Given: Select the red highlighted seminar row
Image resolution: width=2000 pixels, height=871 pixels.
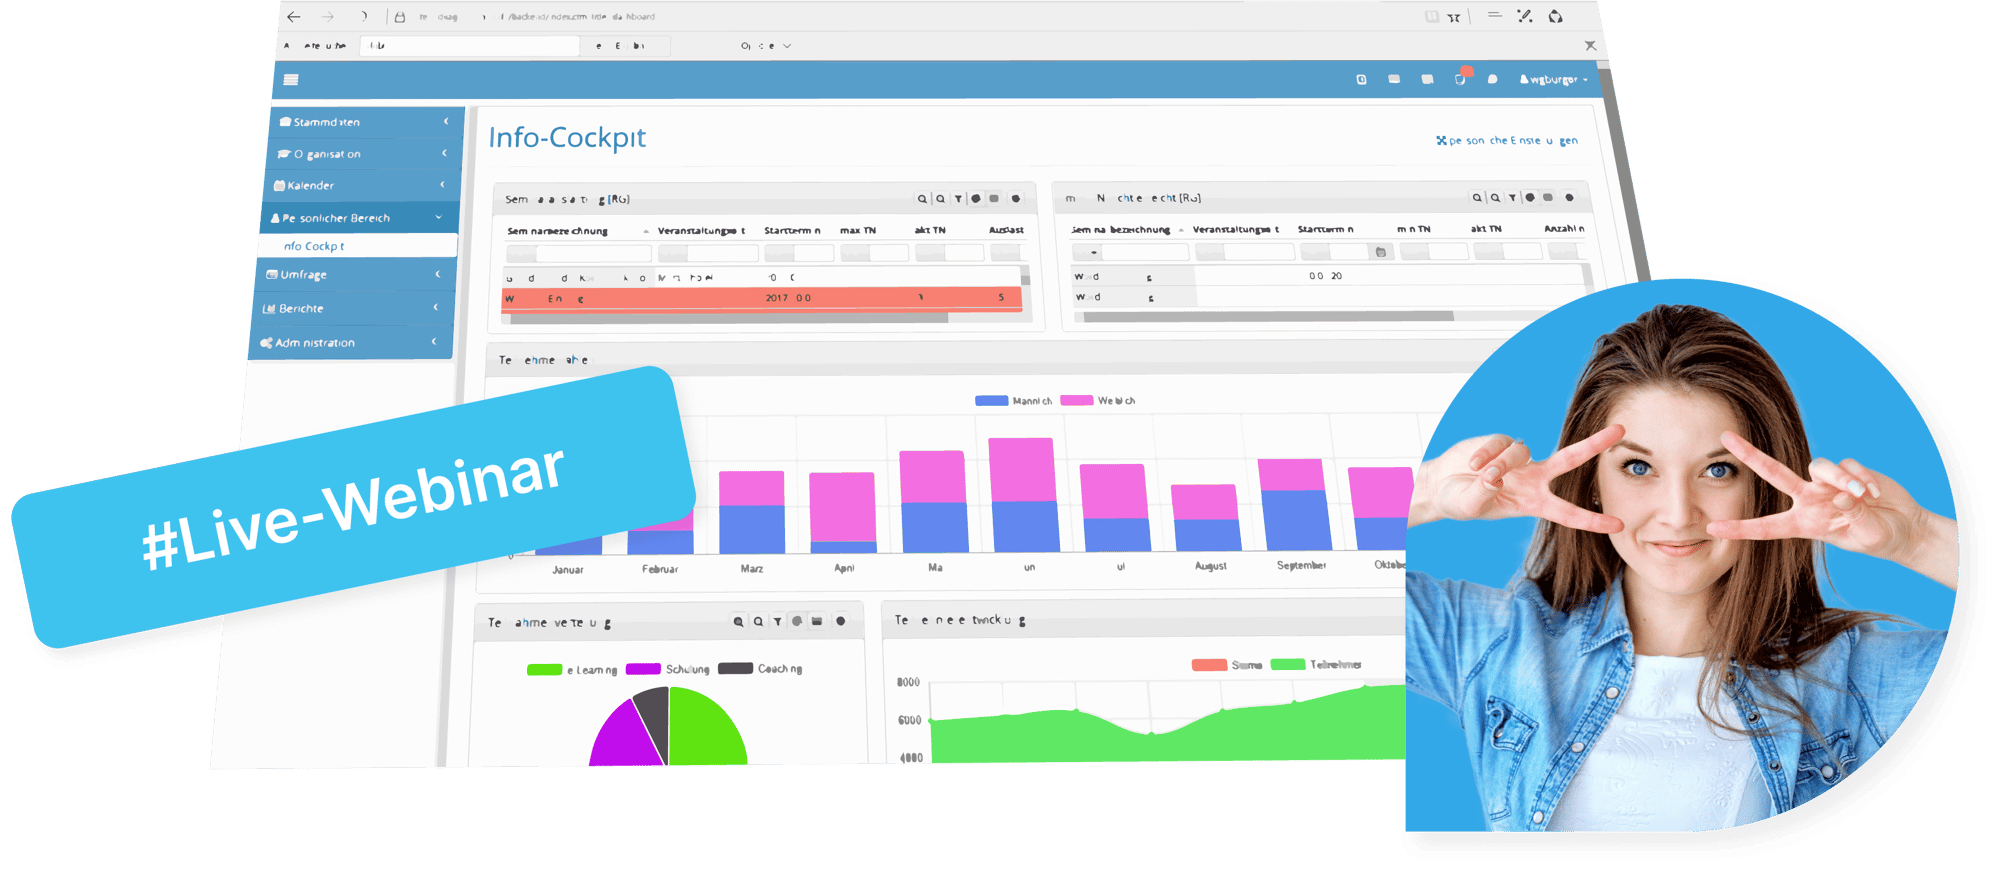Looking at the screenshot, I should coord(760,298).
